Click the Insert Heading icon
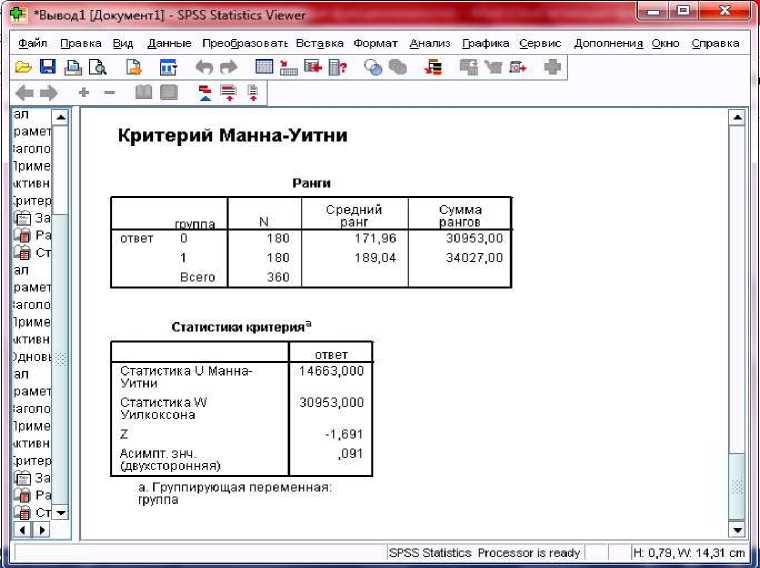The height and width of the screenshot is (568, 760). (x=206, y=92)
